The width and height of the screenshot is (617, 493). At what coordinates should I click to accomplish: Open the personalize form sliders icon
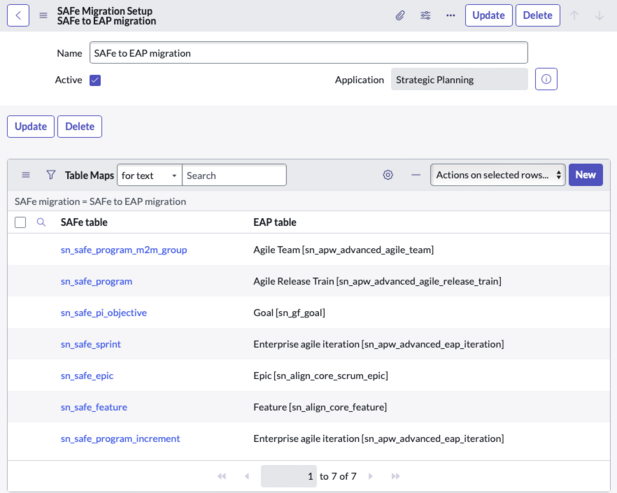tap(425, 16)
